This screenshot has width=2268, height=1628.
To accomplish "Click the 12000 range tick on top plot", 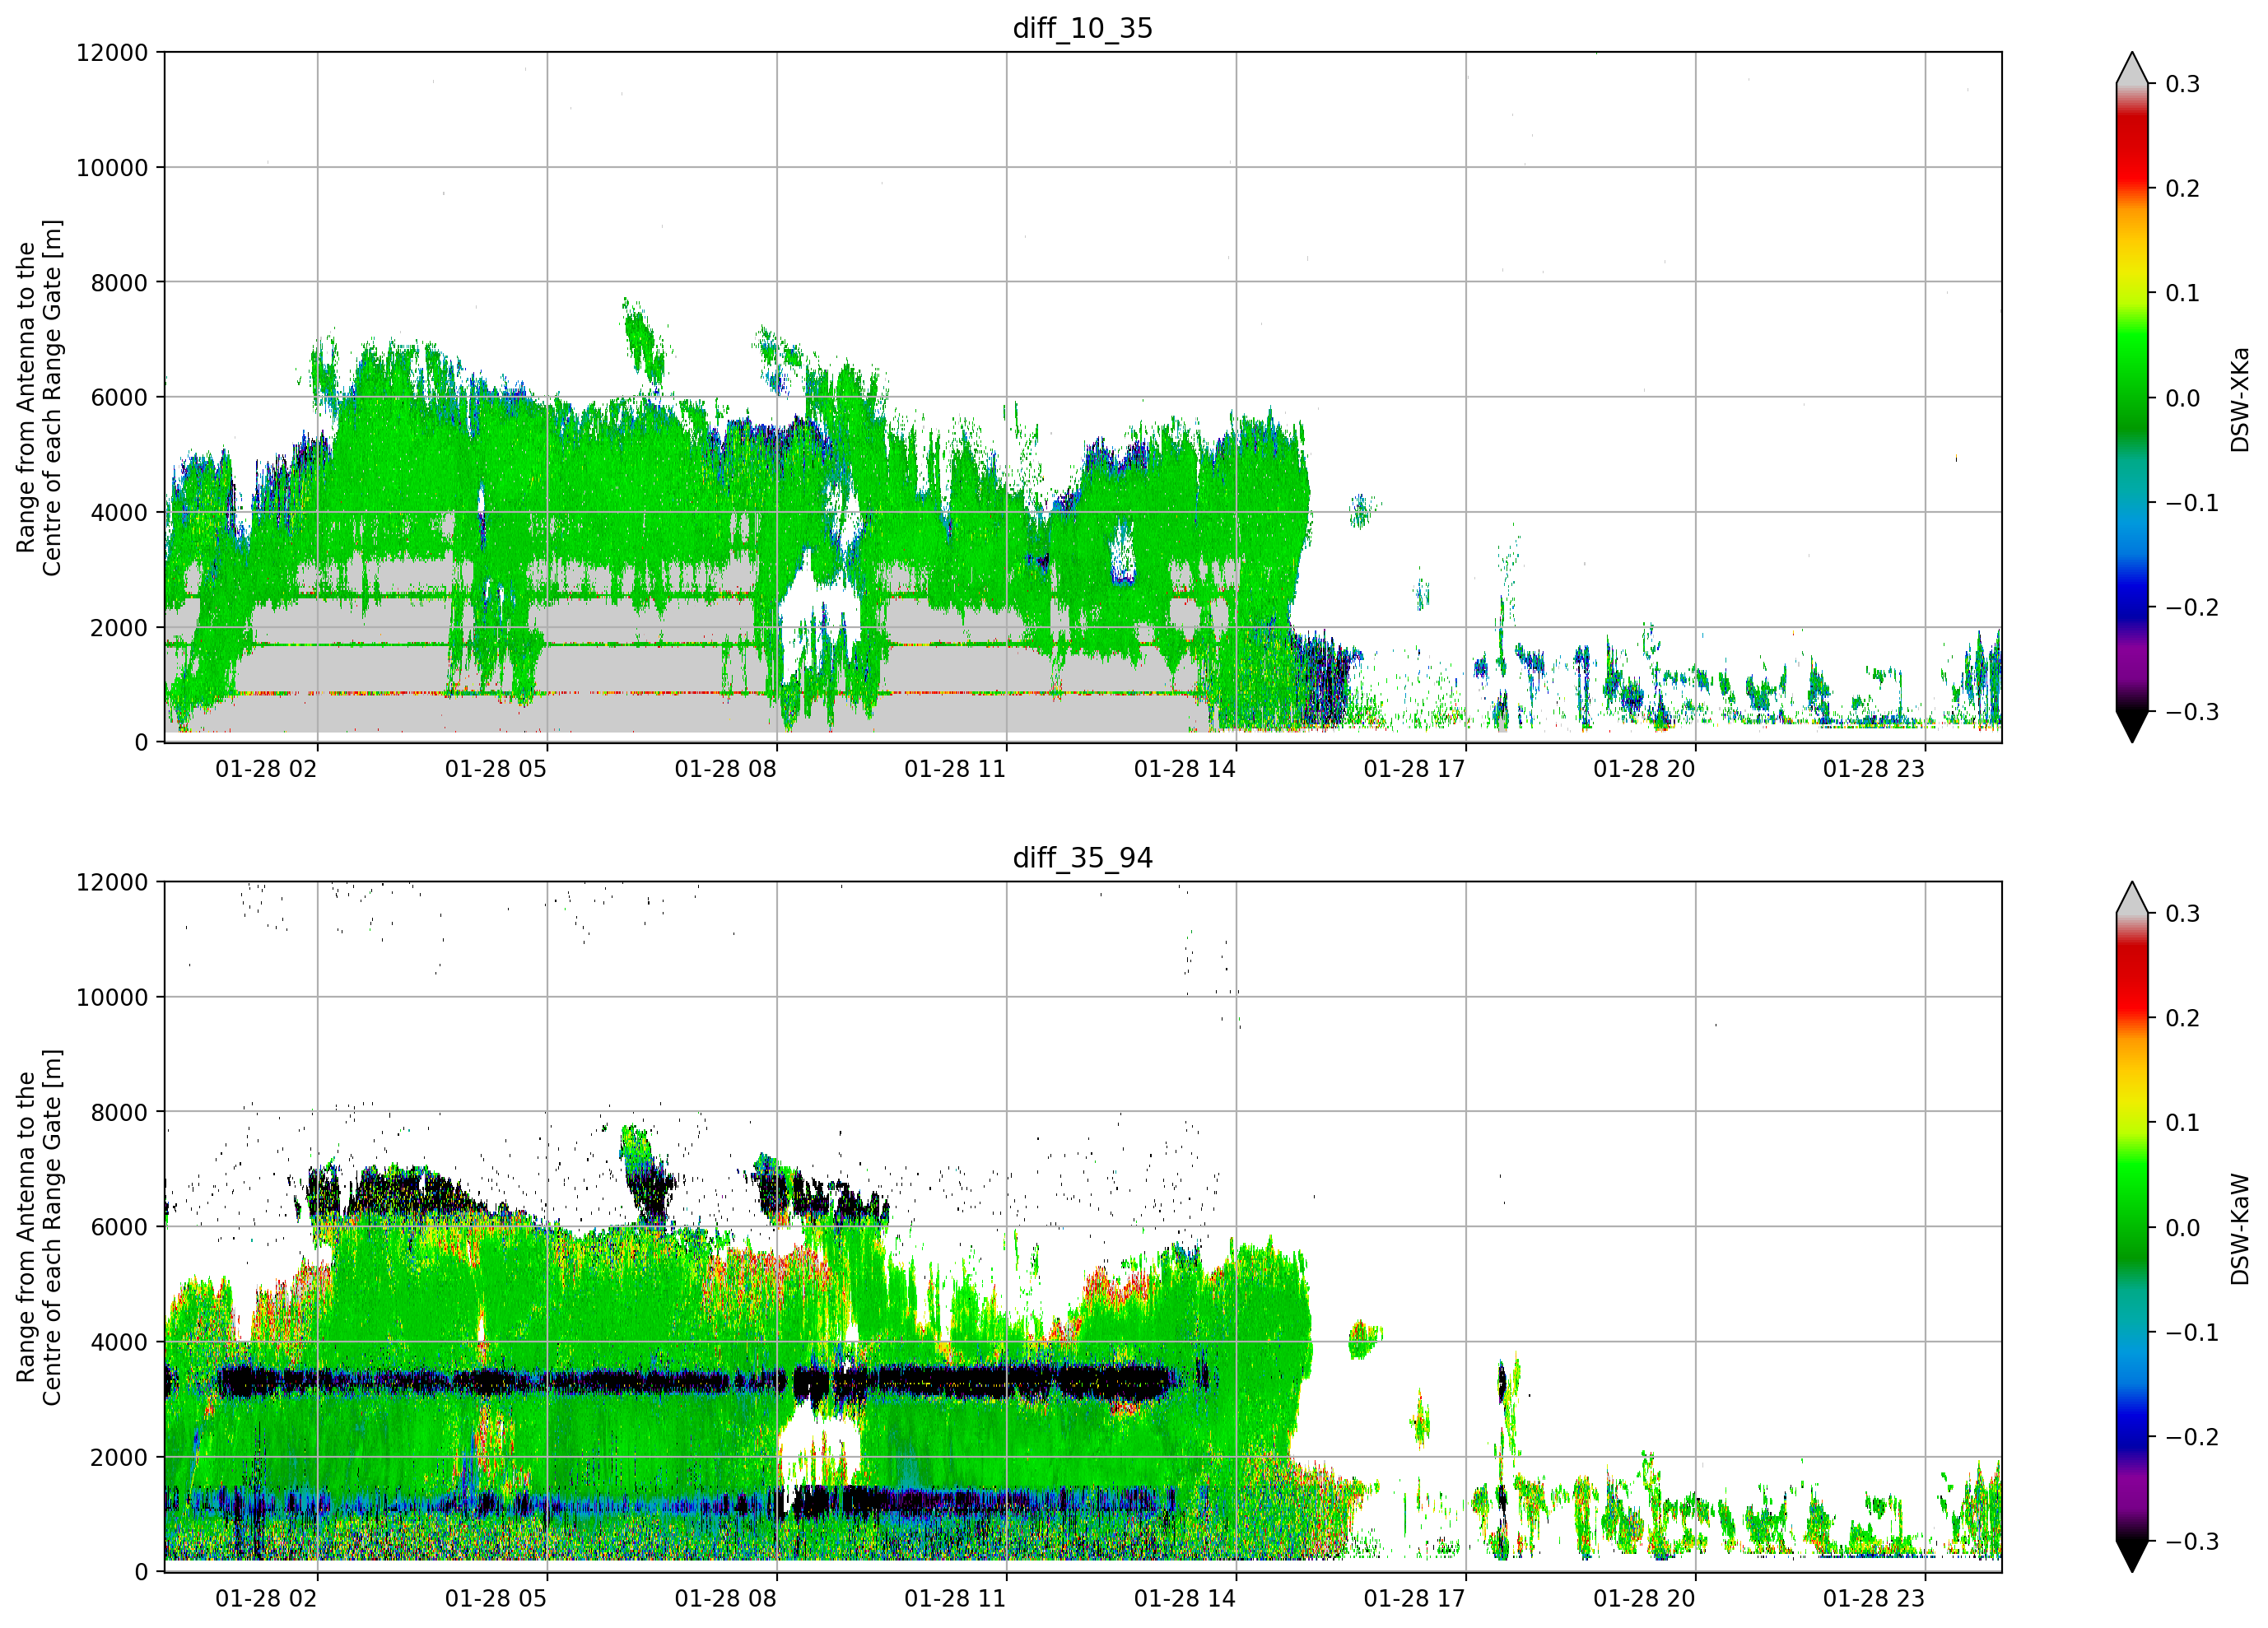I will click(x=112, y=53).
